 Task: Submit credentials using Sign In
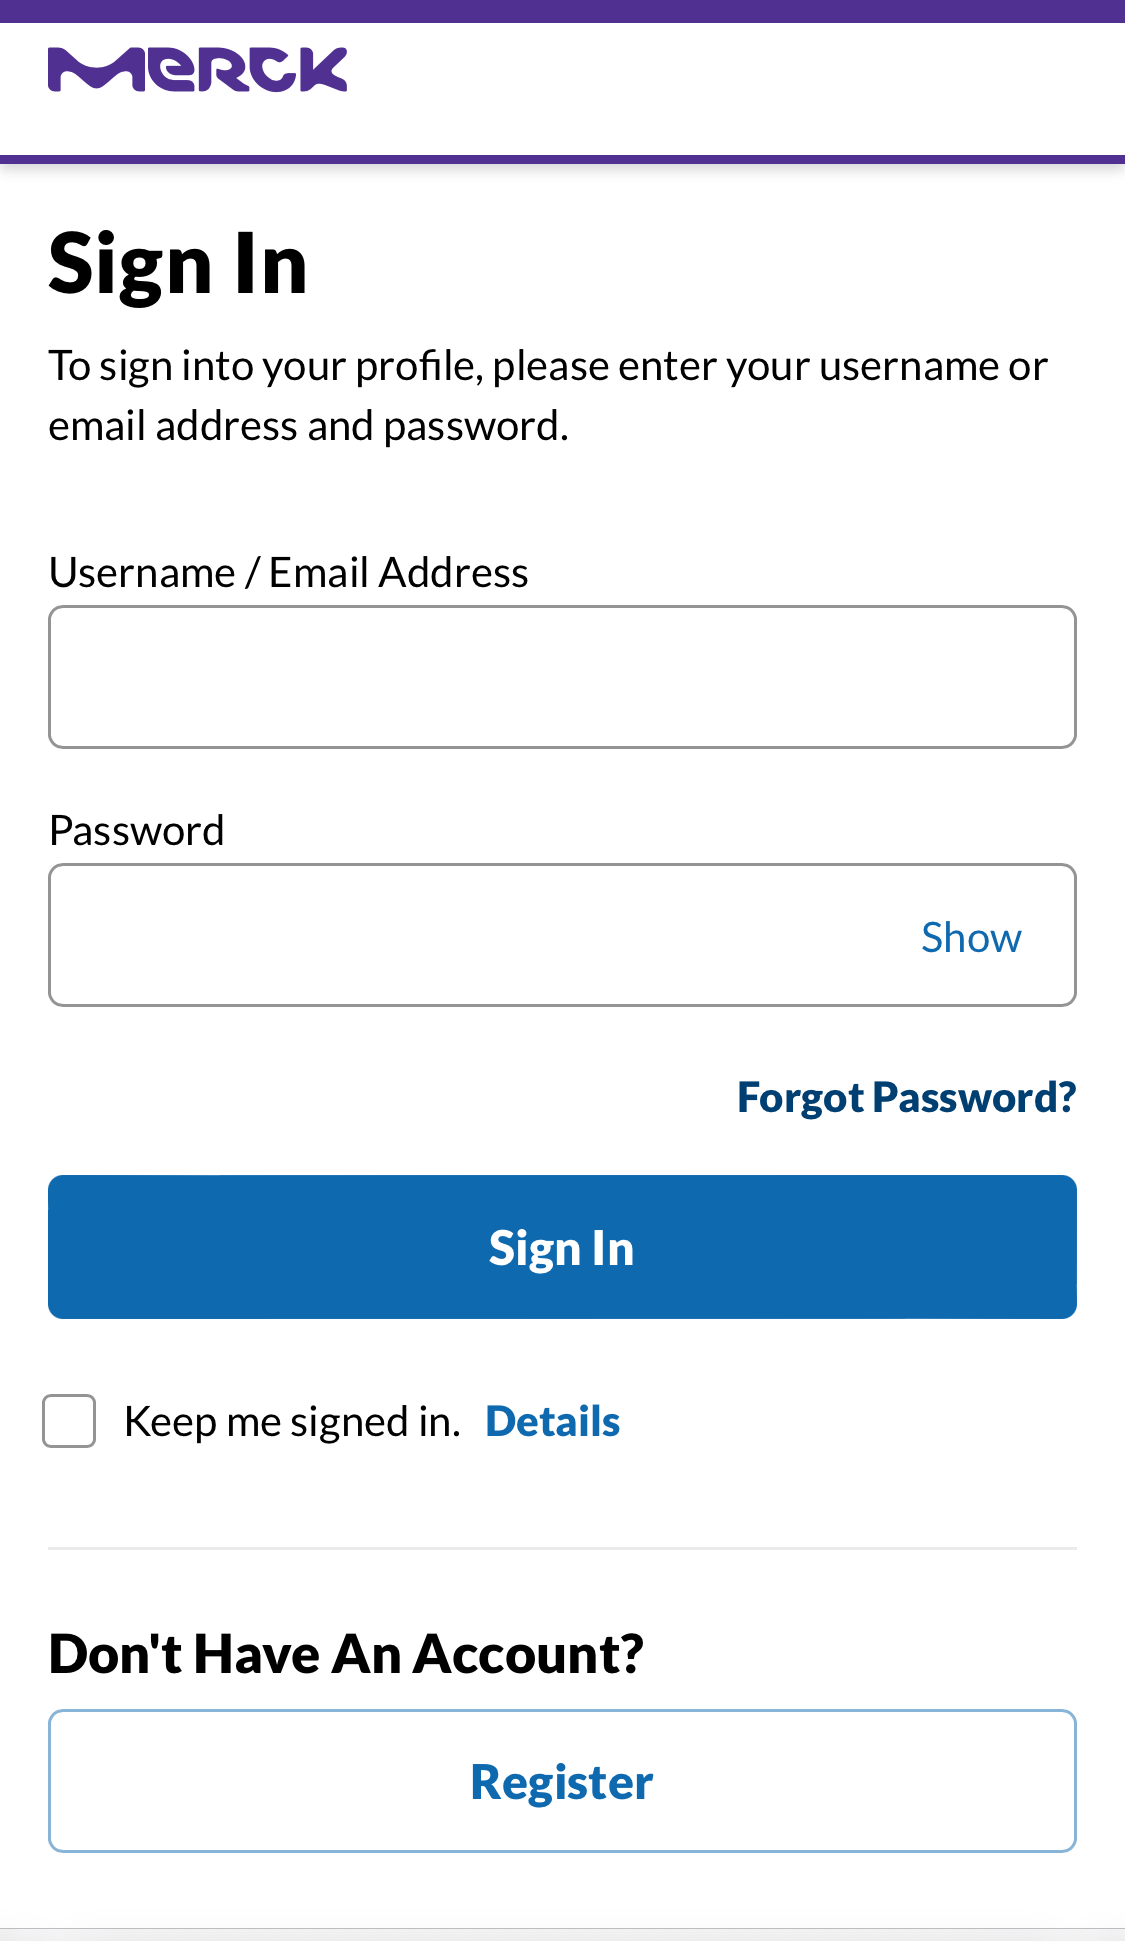[x=562, y=1246]
